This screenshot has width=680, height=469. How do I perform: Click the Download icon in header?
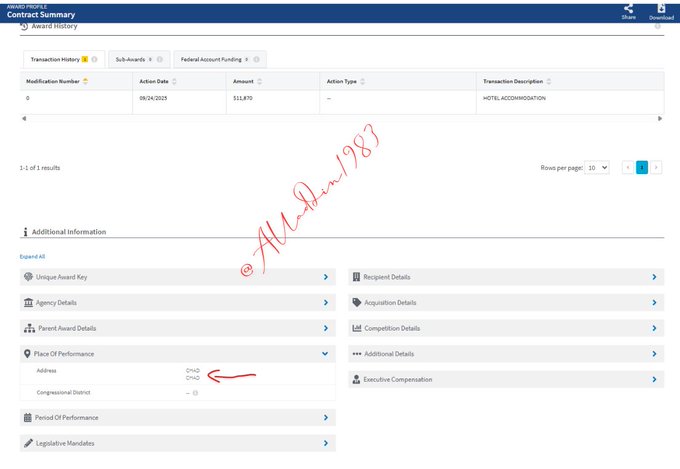tap(661, 9)
